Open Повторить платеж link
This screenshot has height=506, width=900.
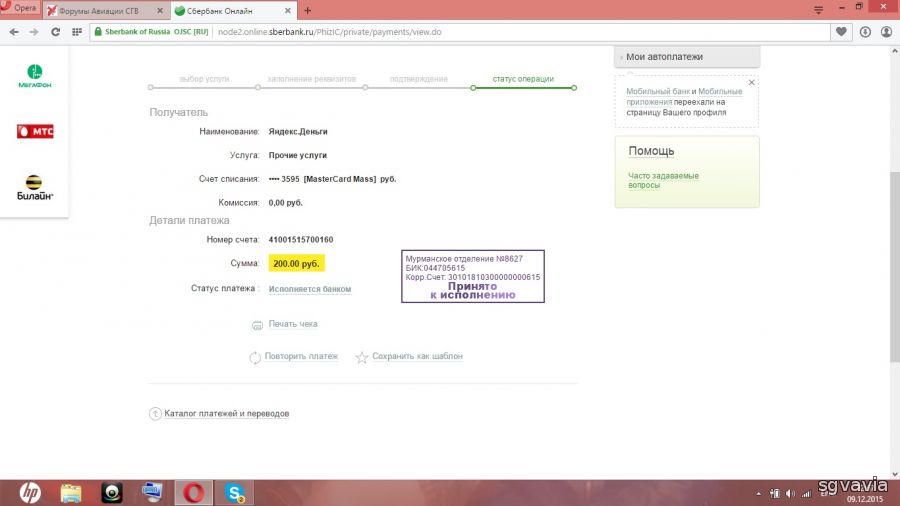[x=301, y=356]
